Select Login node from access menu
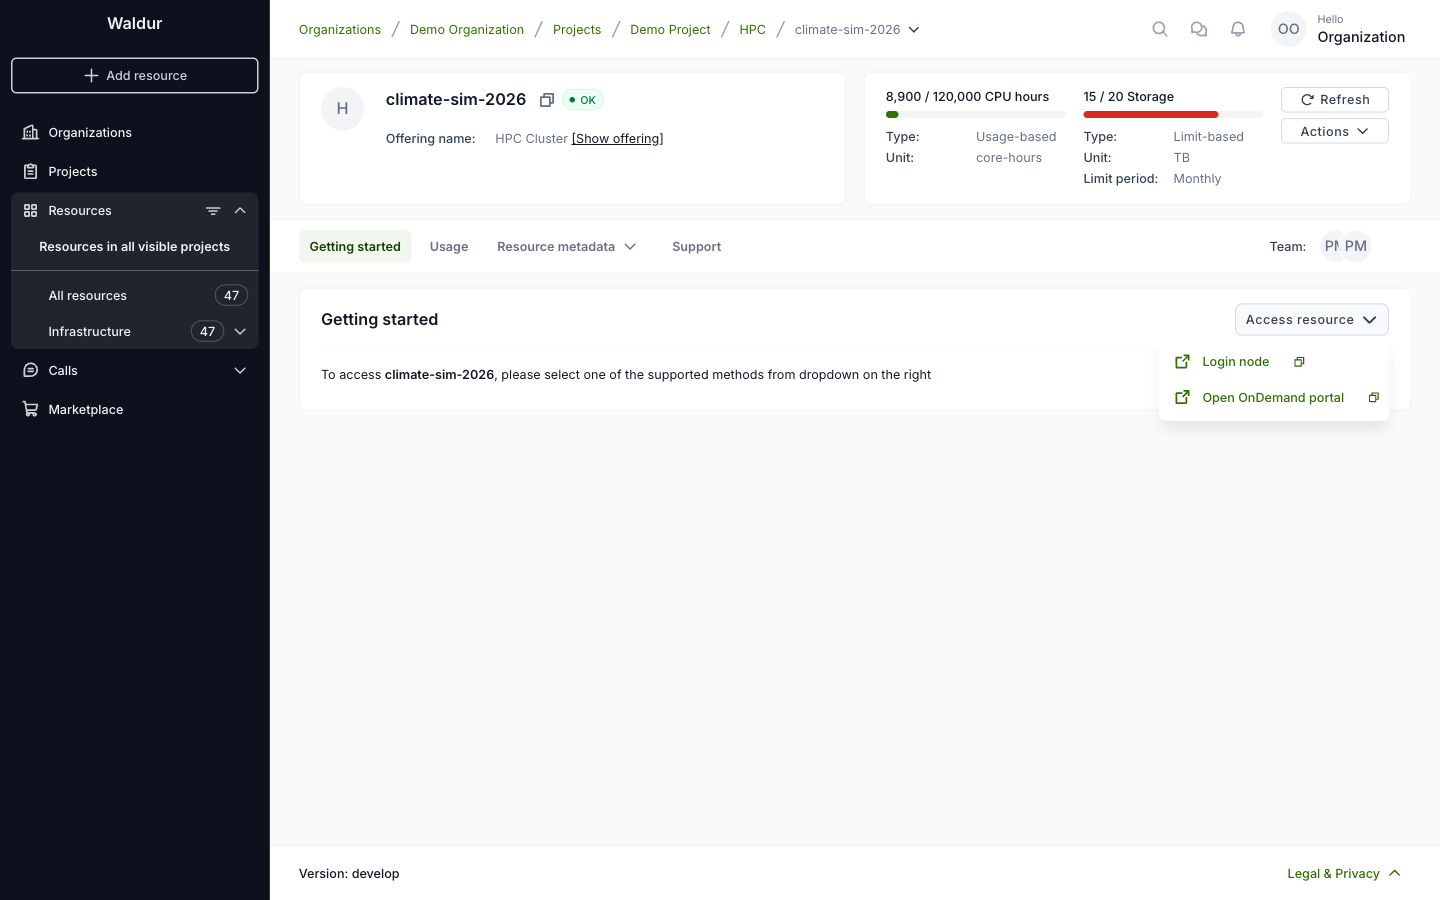 tap(1236, 362)
